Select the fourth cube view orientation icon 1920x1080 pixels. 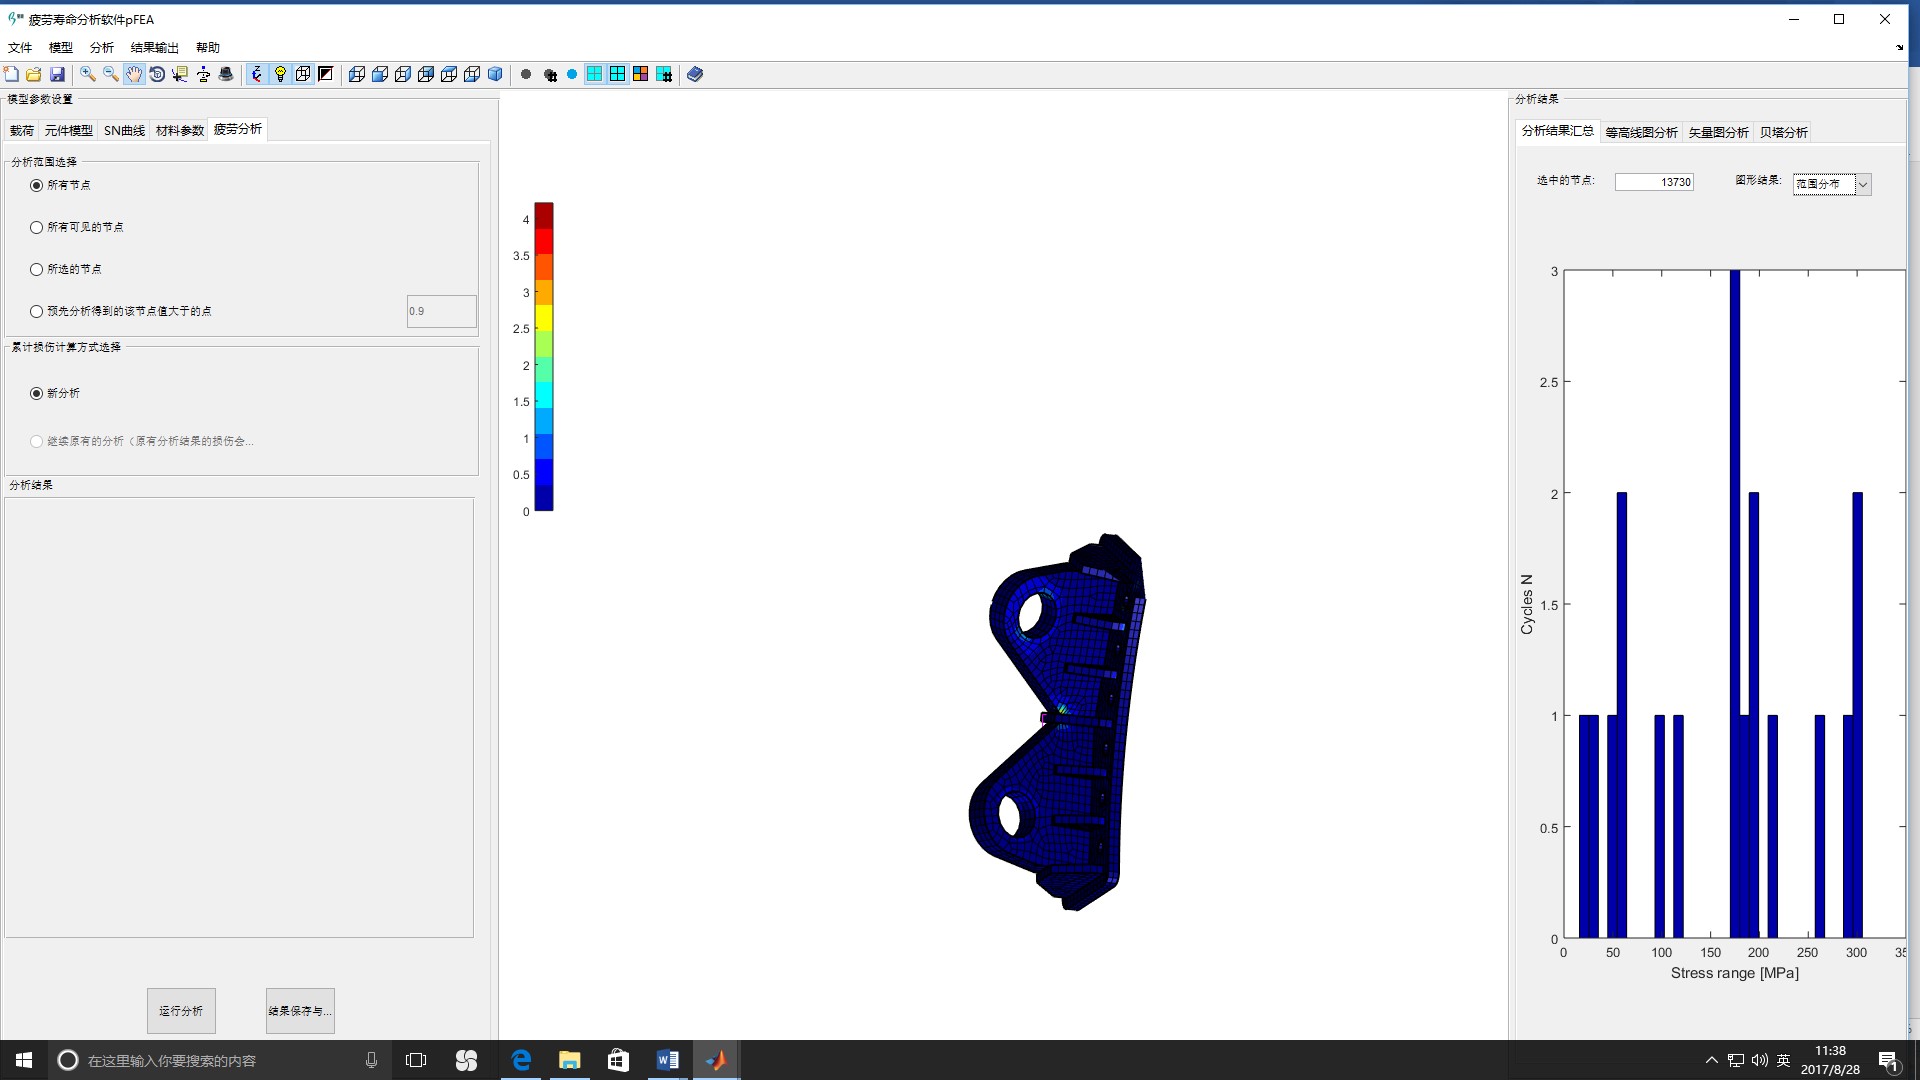(426, 74)
